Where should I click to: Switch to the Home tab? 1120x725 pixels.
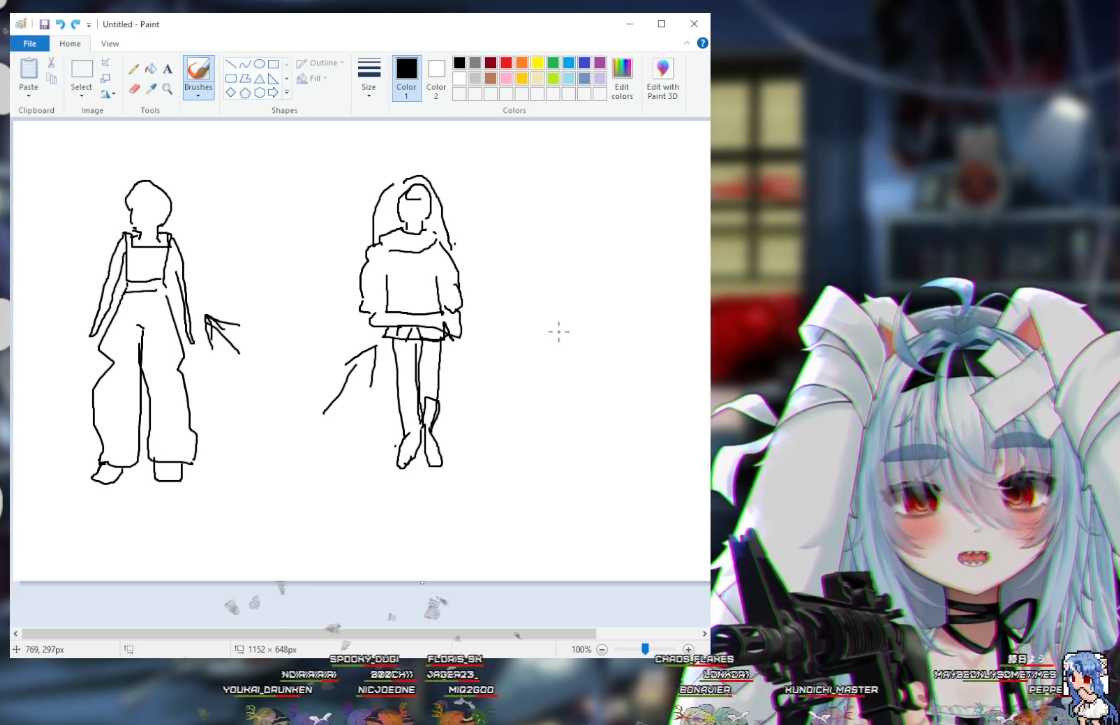click(70, 44)
